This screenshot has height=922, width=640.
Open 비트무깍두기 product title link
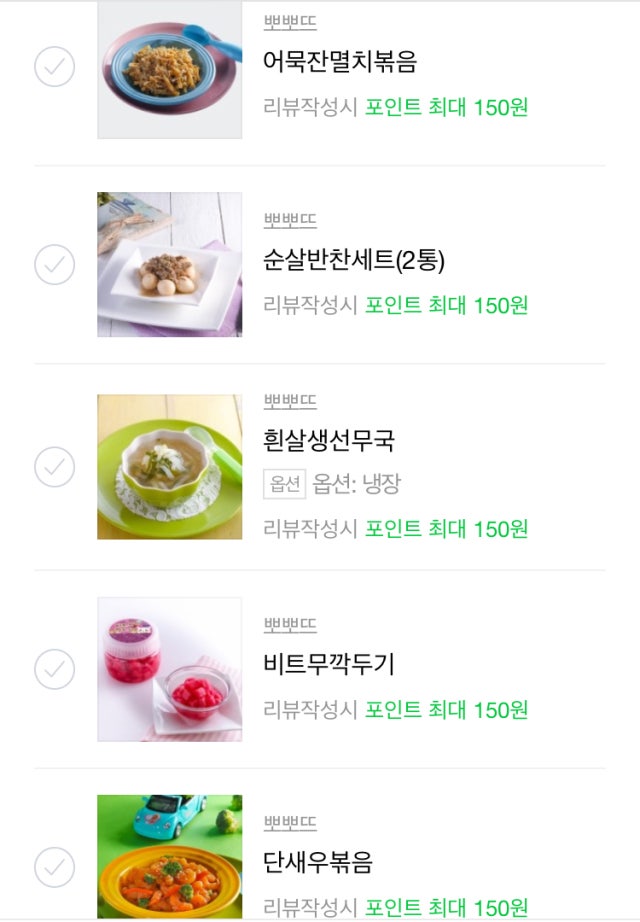pyautogui.click(x=329, y=664)
